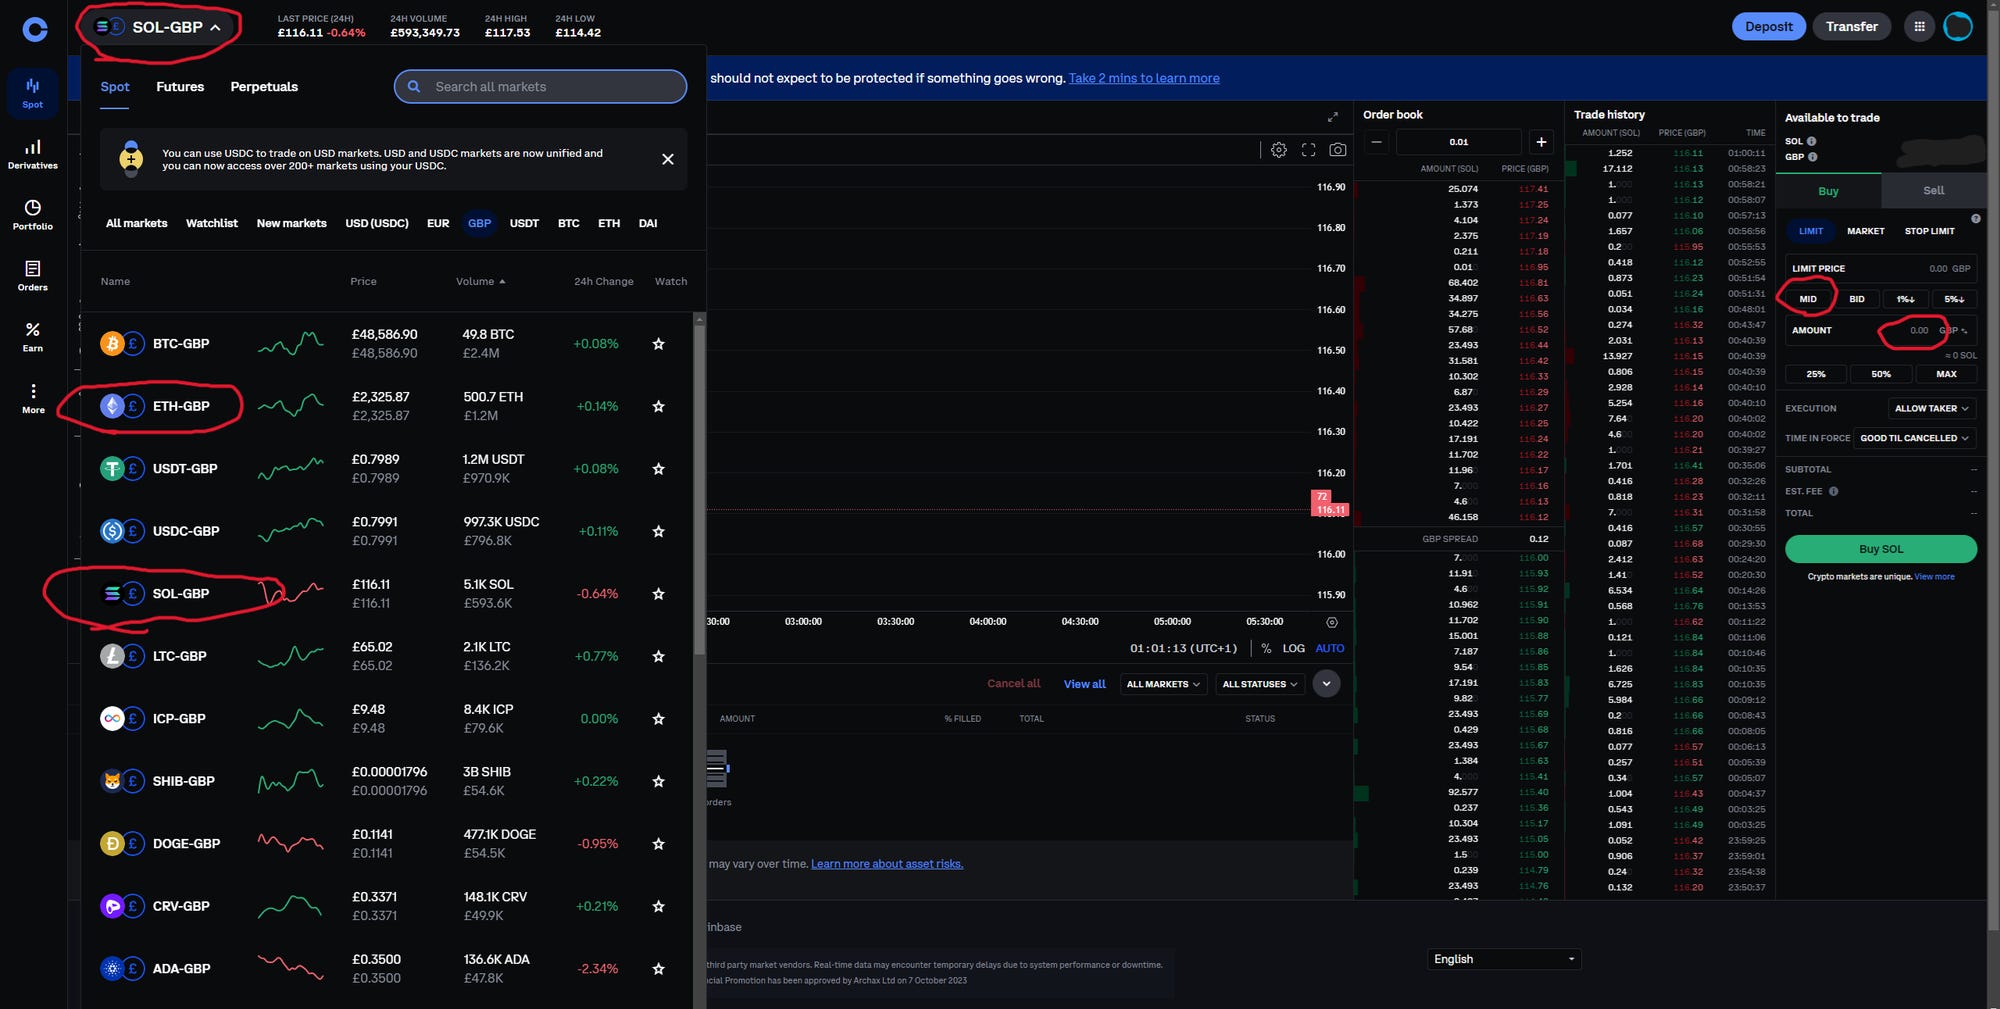
Task: Sort markets by Volume column
Action: [480, 282]
